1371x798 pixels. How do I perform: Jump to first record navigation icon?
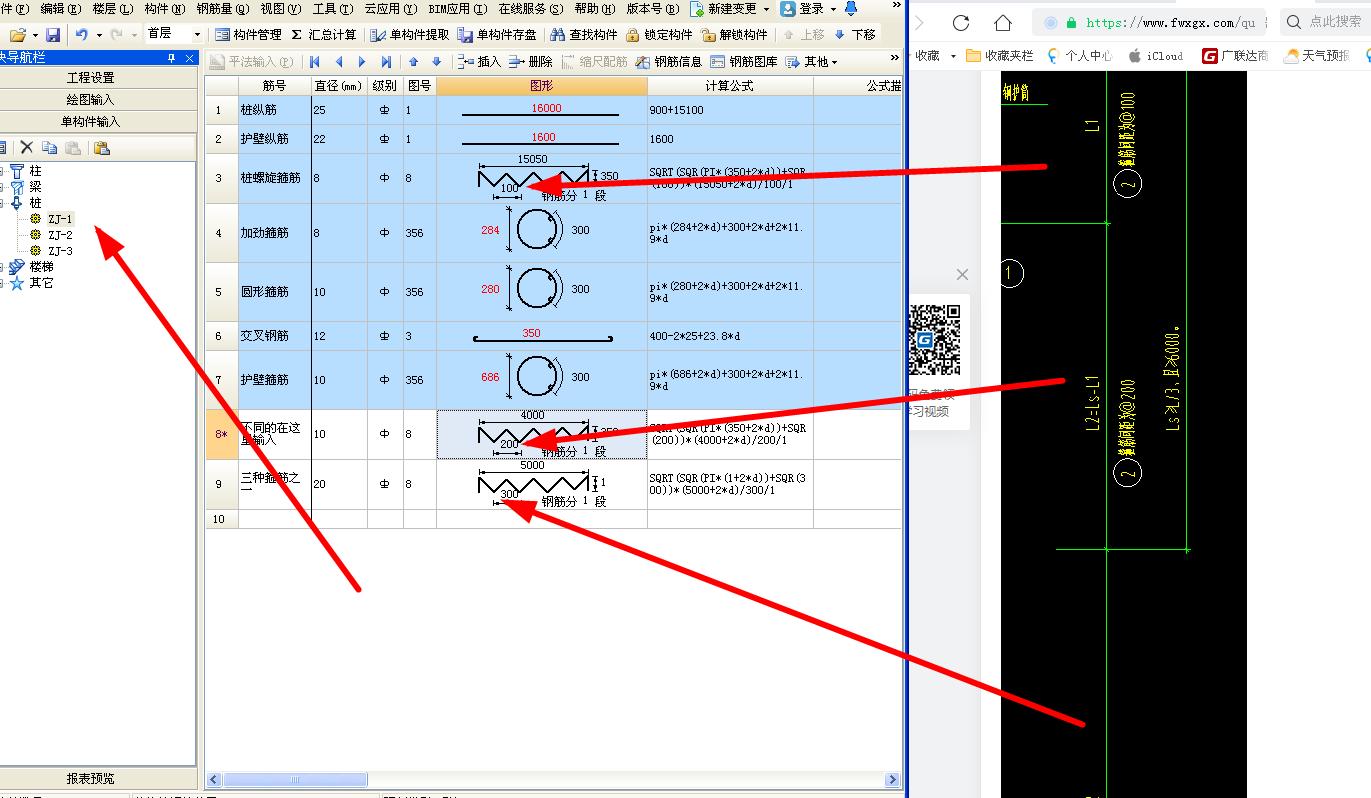coord(315,62)
